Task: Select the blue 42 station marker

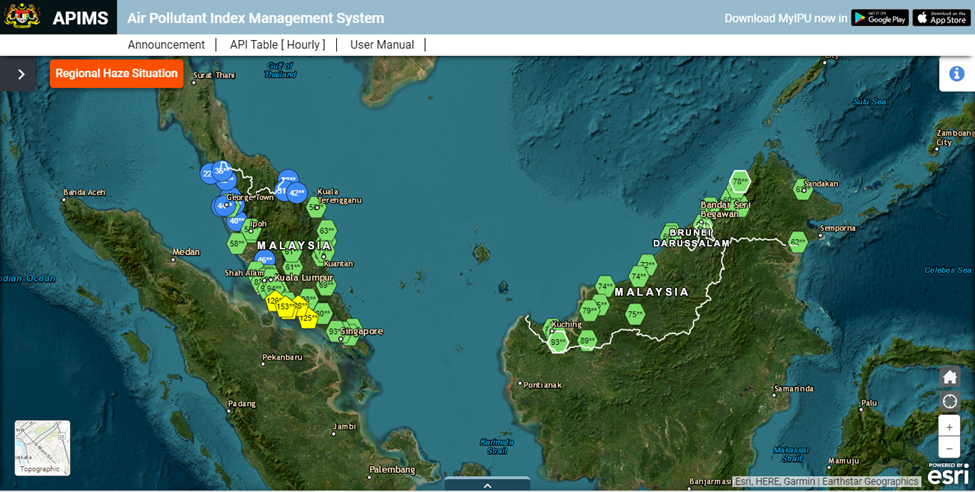Action: point(297,193)
